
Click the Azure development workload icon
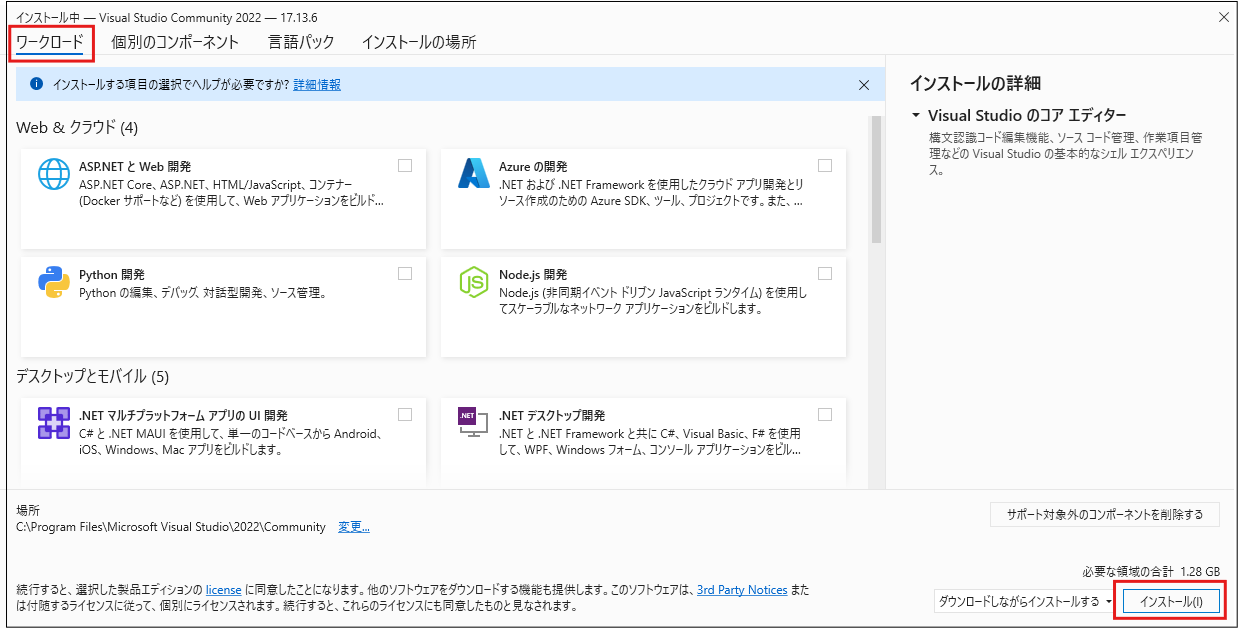pos(472,174)
